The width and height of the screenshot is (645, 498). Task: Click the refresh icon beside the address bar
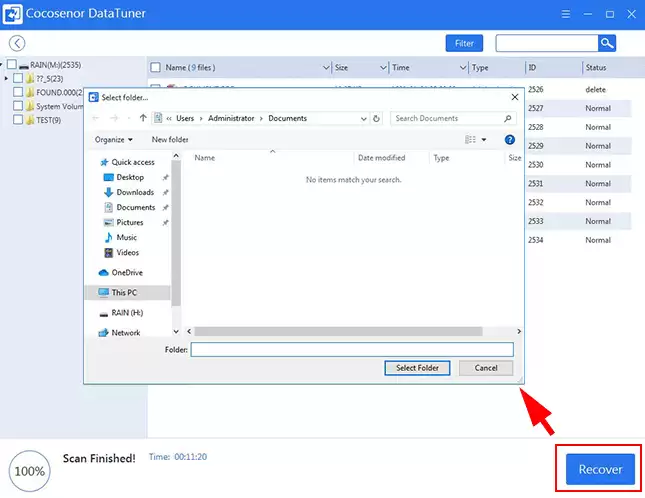click(x=376, y=118)
